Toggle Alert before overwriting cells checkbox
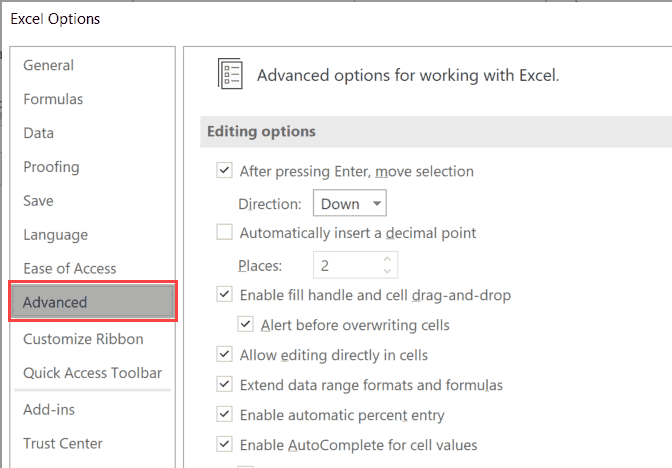Screen dimensions: 672x468 click(245, 325)
